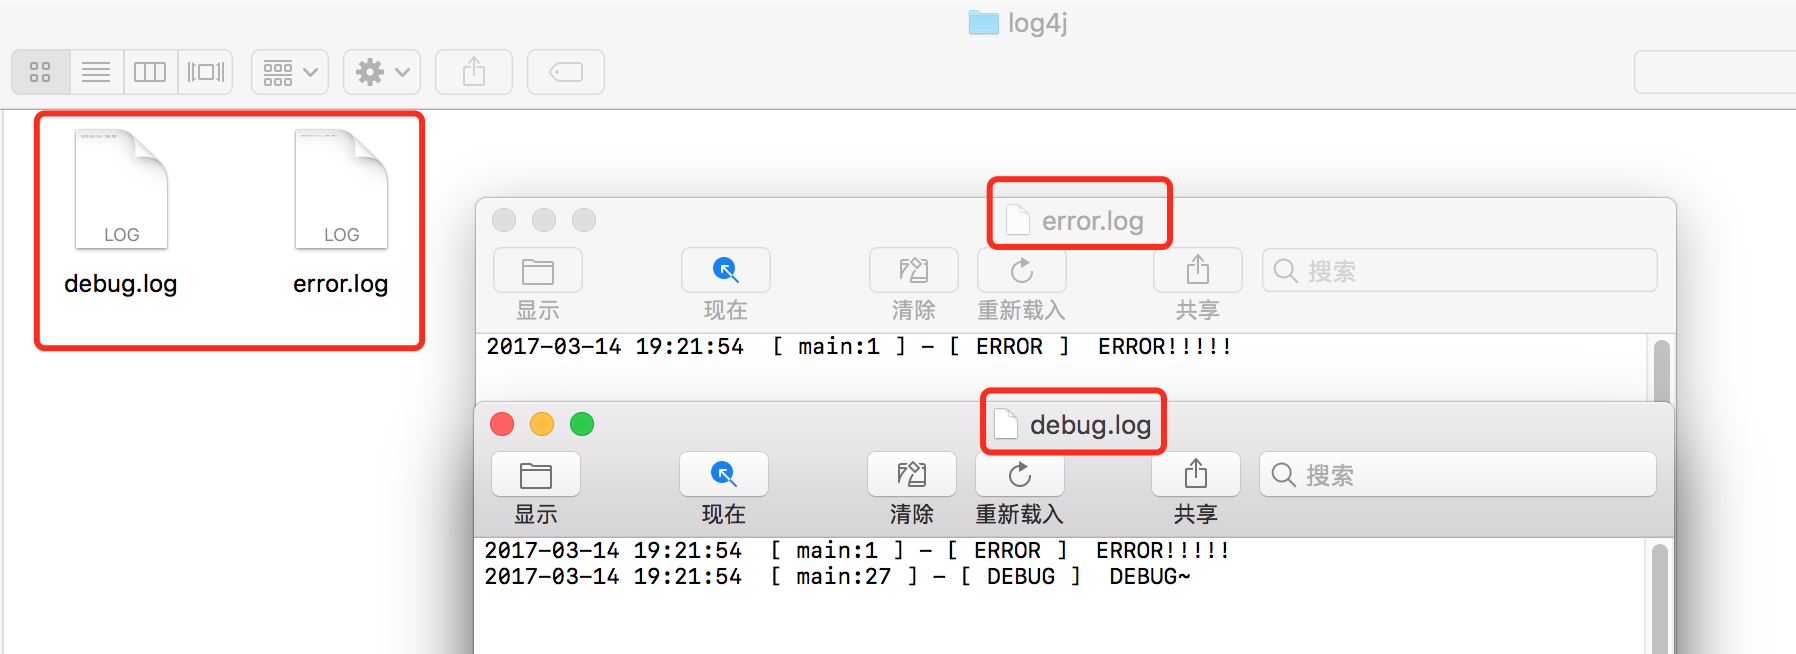Click debug.log document icon in title bar
Screen dimensions: 1796x654
(x=1006, y=424)
